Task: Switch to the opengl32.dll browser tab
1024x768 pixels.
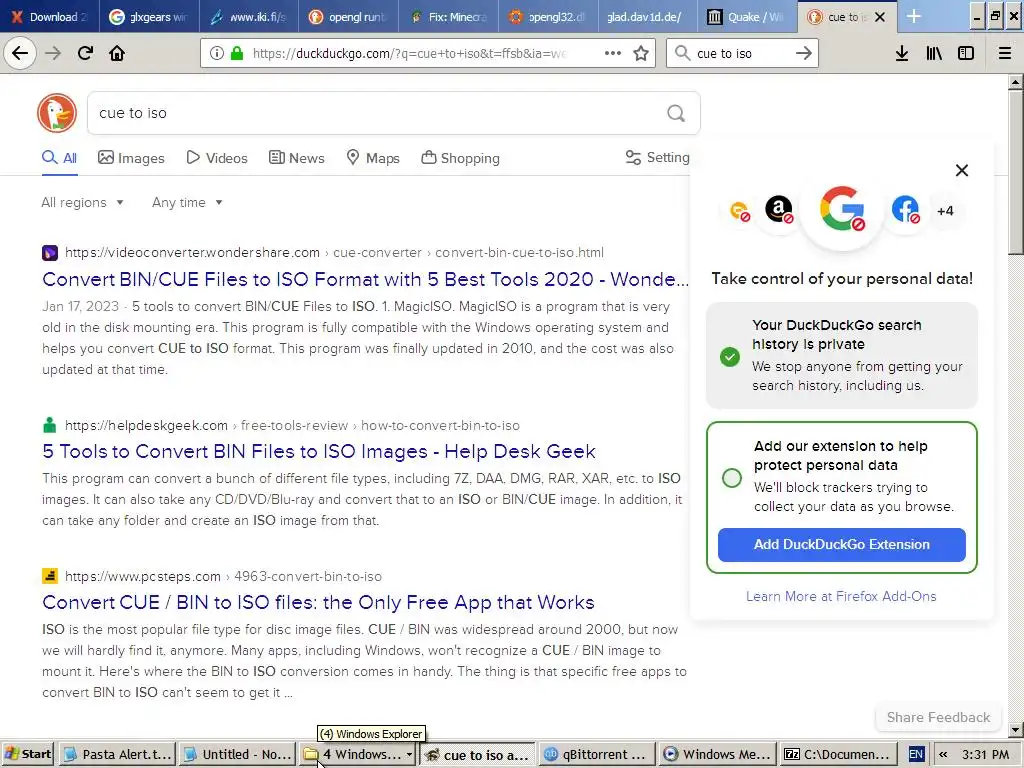Action: 547,16
